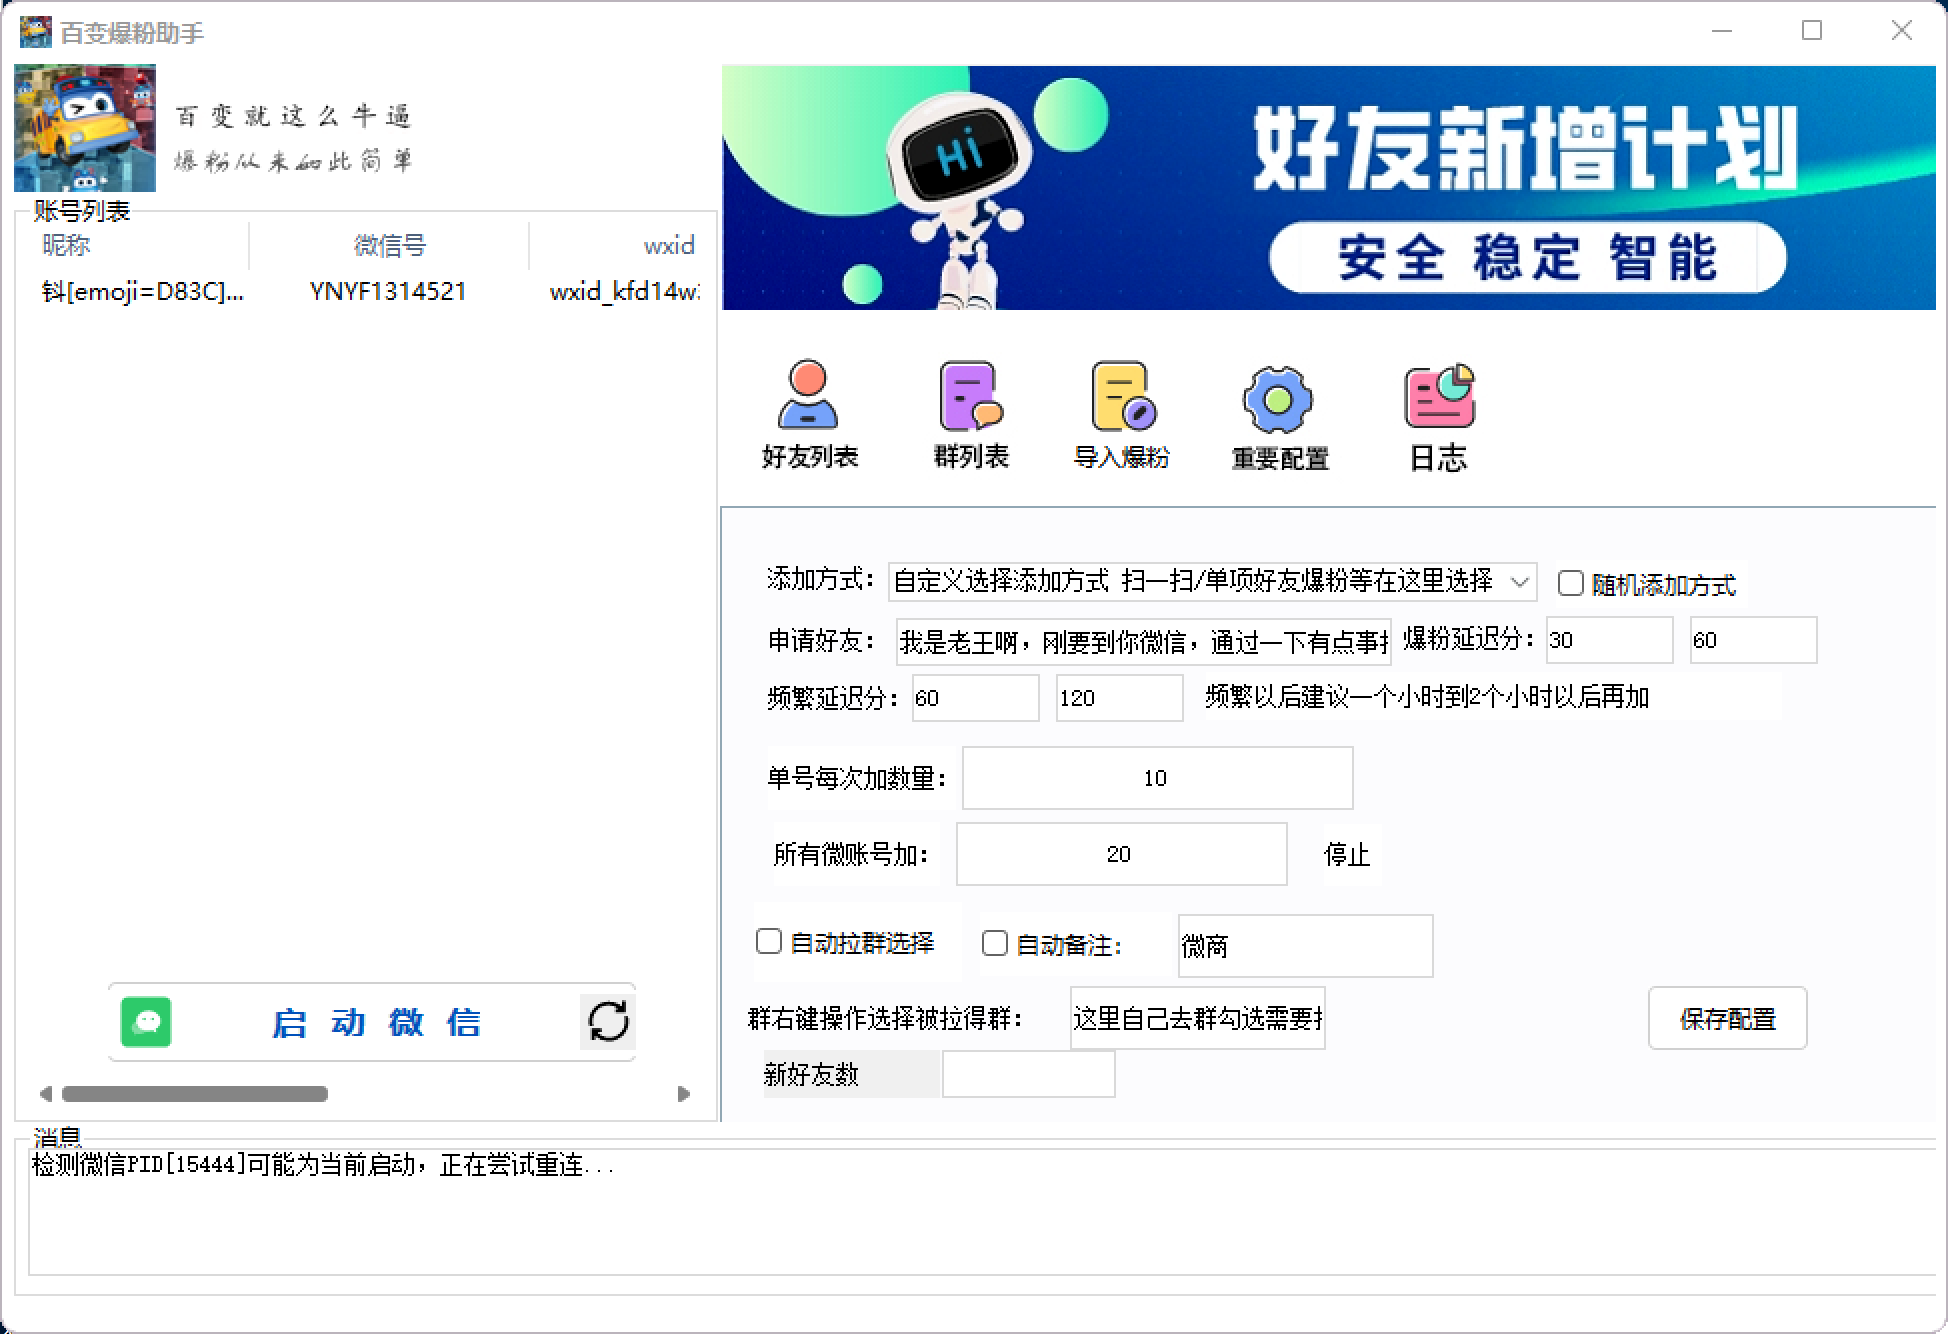Image resolution: width=1948 pixels, height=1334 pixels.
Task: Click 频繁延迟分 field showing 60
Action: (975, 698)
